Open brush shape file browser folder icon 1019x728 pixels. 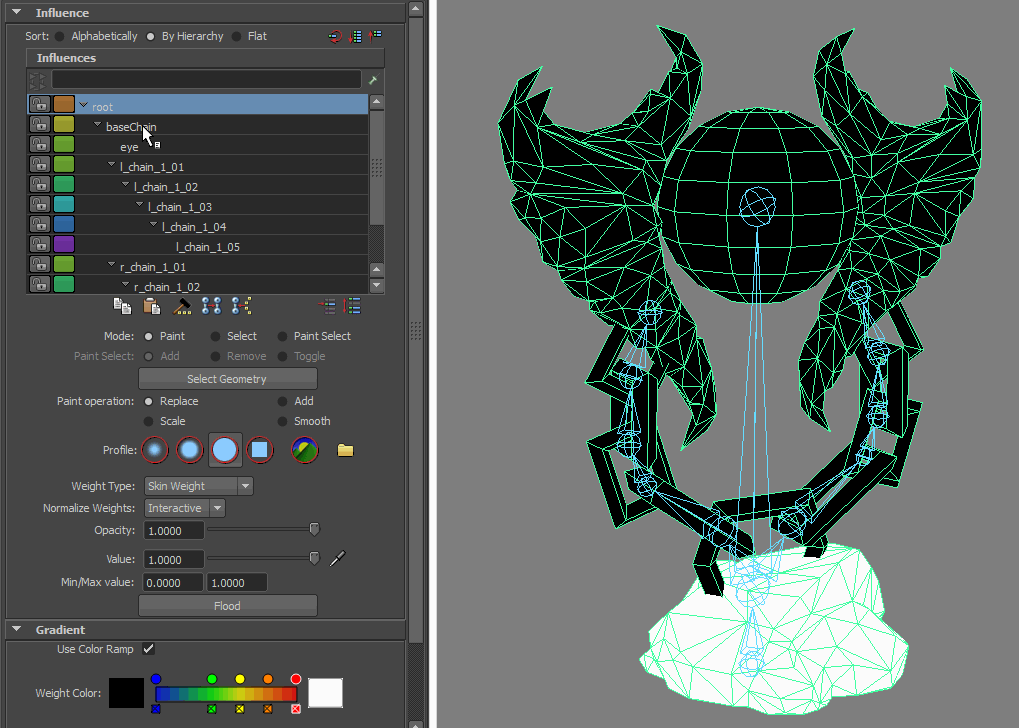[x=345, y=450]
